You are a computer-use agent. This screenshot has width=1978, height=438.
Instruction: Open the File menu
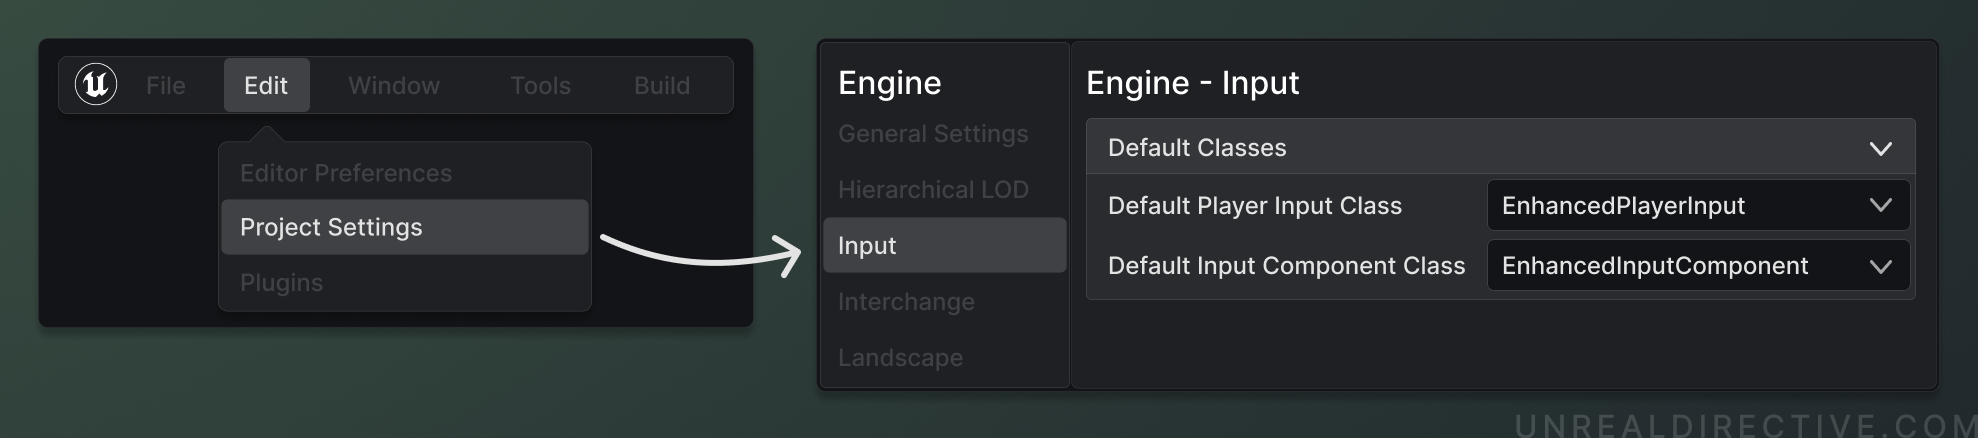[165, 86]
